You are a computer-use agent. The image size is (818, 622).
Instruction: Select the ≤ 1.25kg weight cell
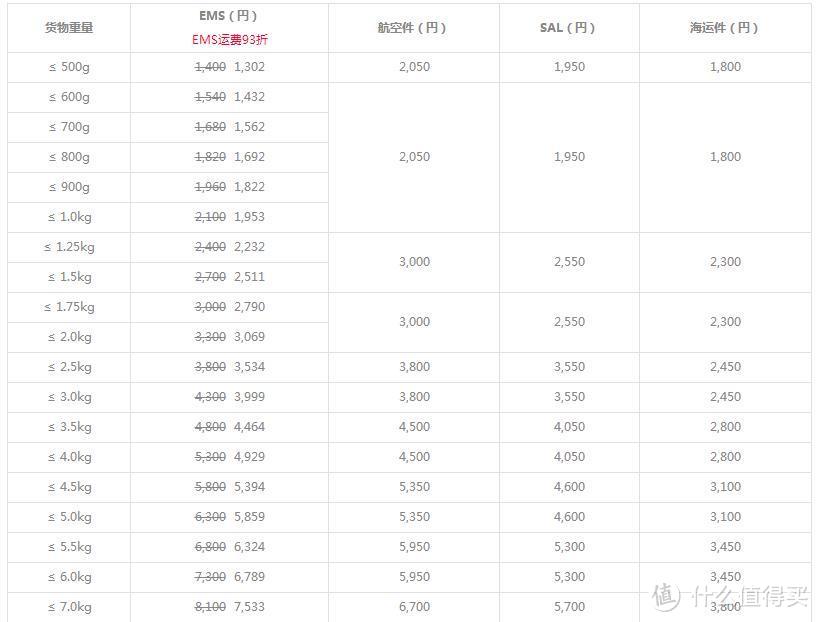tap(69, 247)
